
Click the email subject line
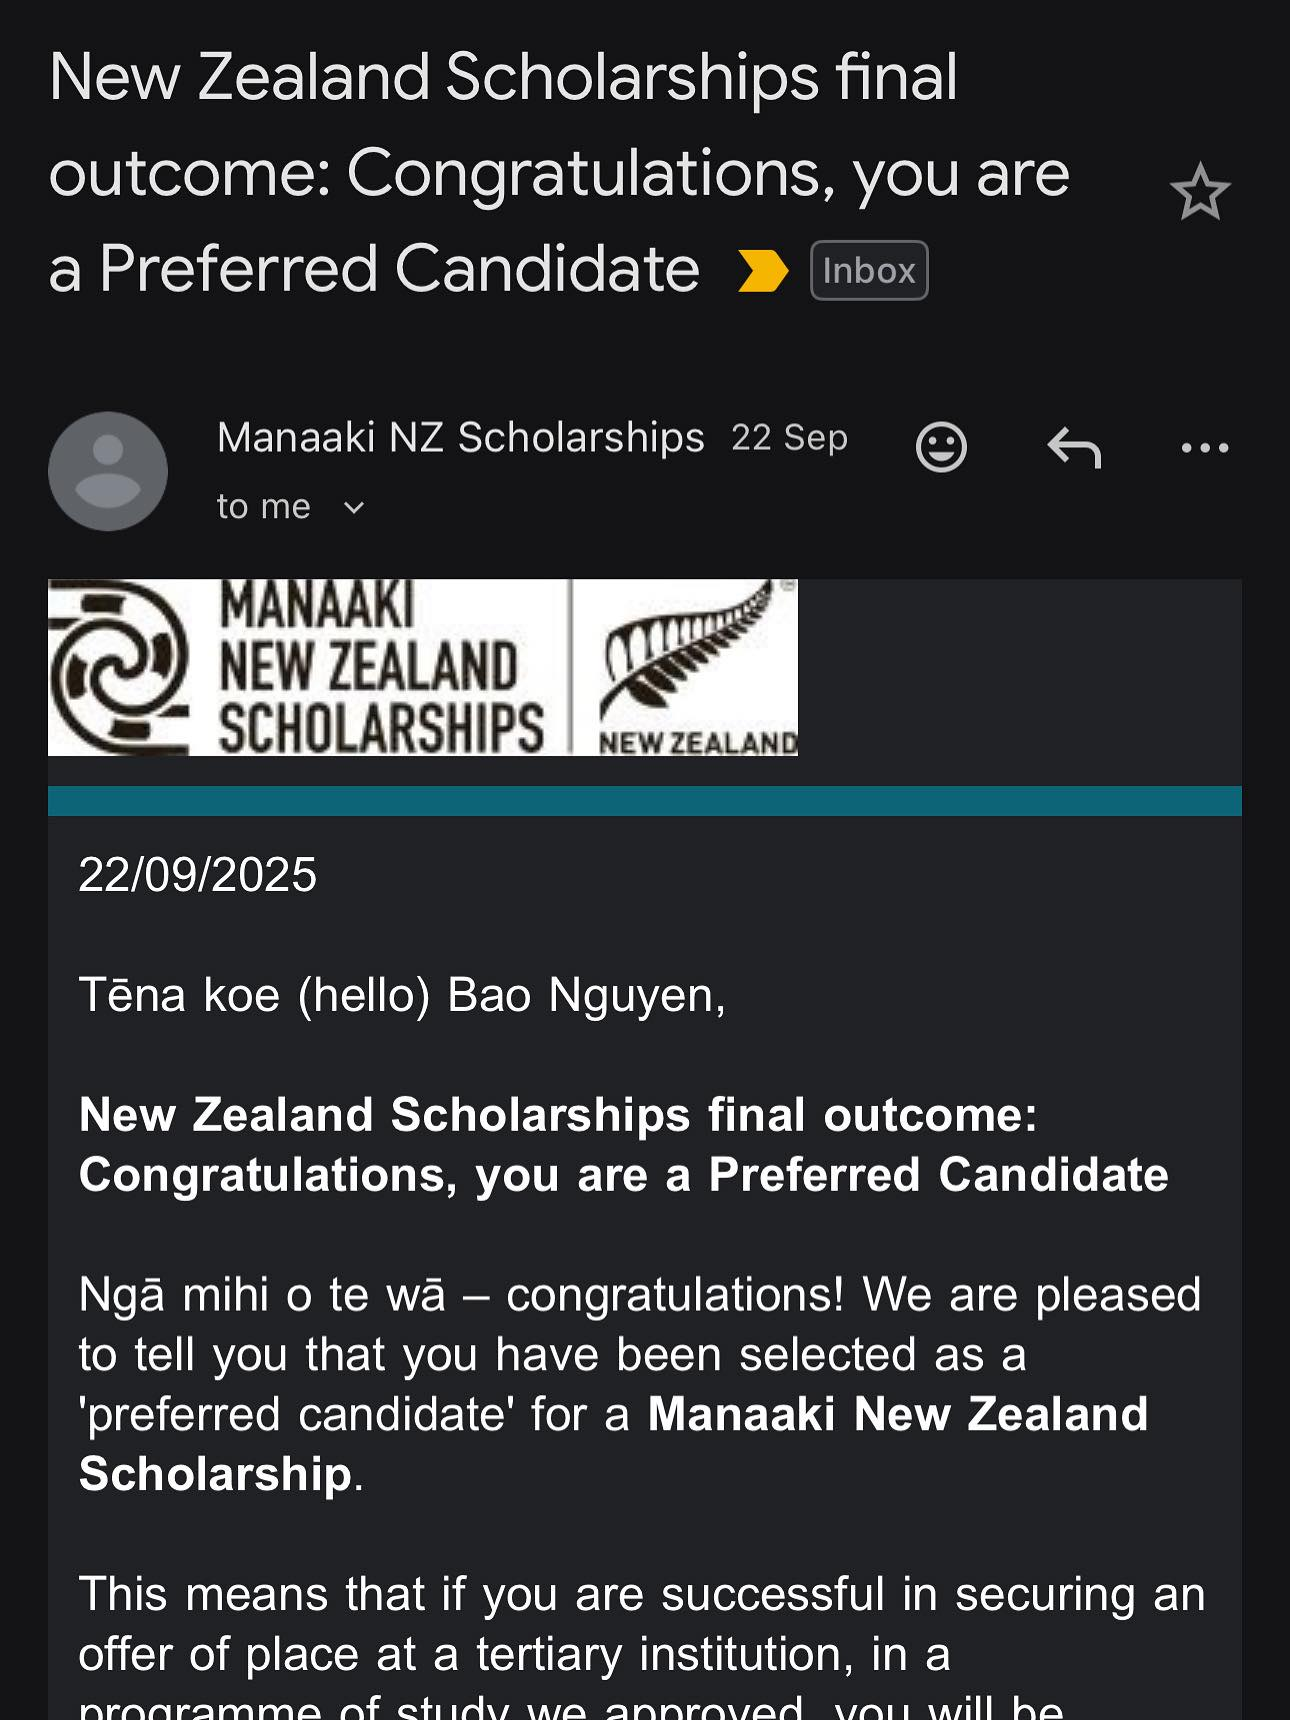(x=560, y=170)
